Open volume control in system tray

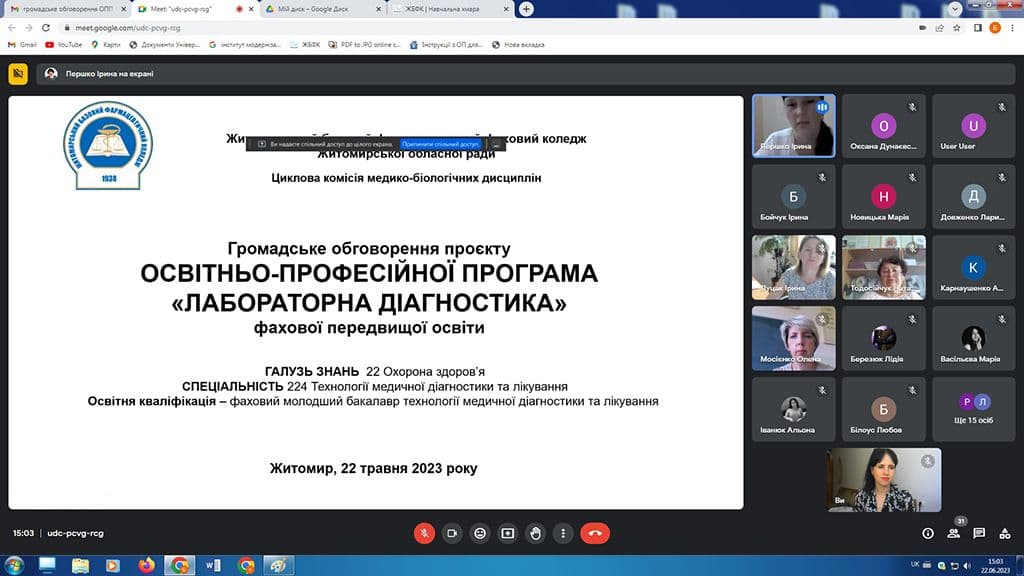(x=967, y=566)
